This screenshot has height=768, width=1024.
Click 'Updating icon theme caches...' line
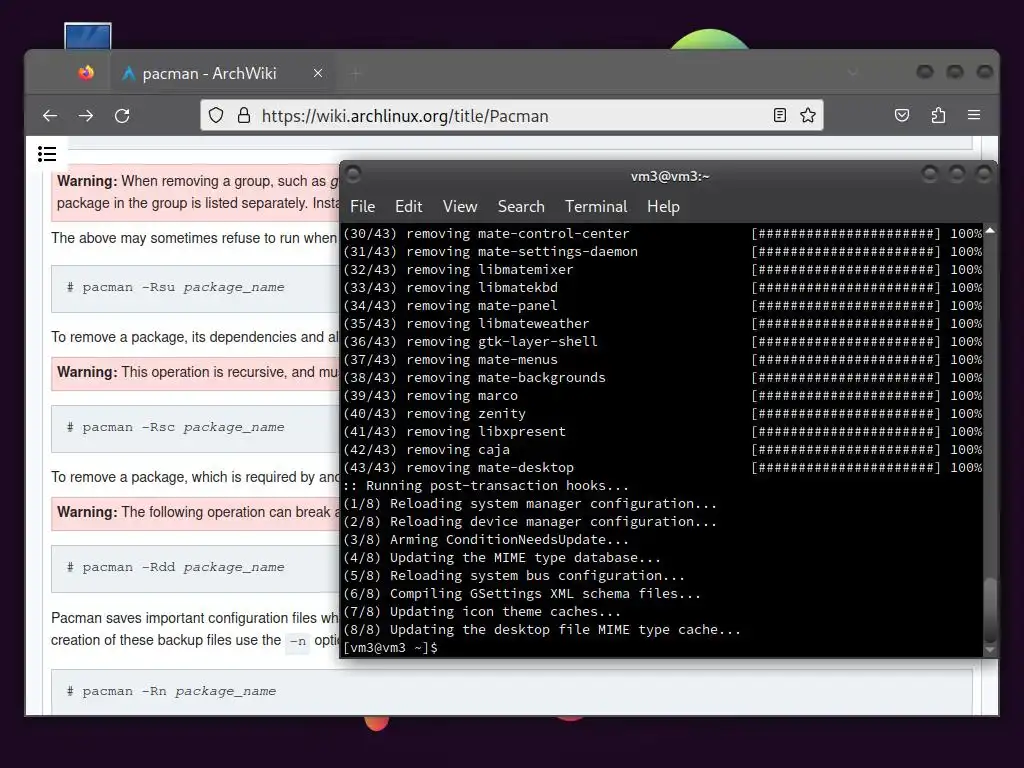pyautogui.click(x=482, y=612)
